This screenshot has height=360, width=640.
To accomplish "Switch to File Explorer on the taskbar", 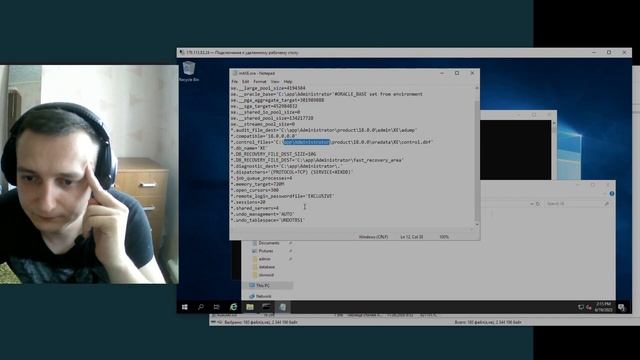I will [249, 307].
